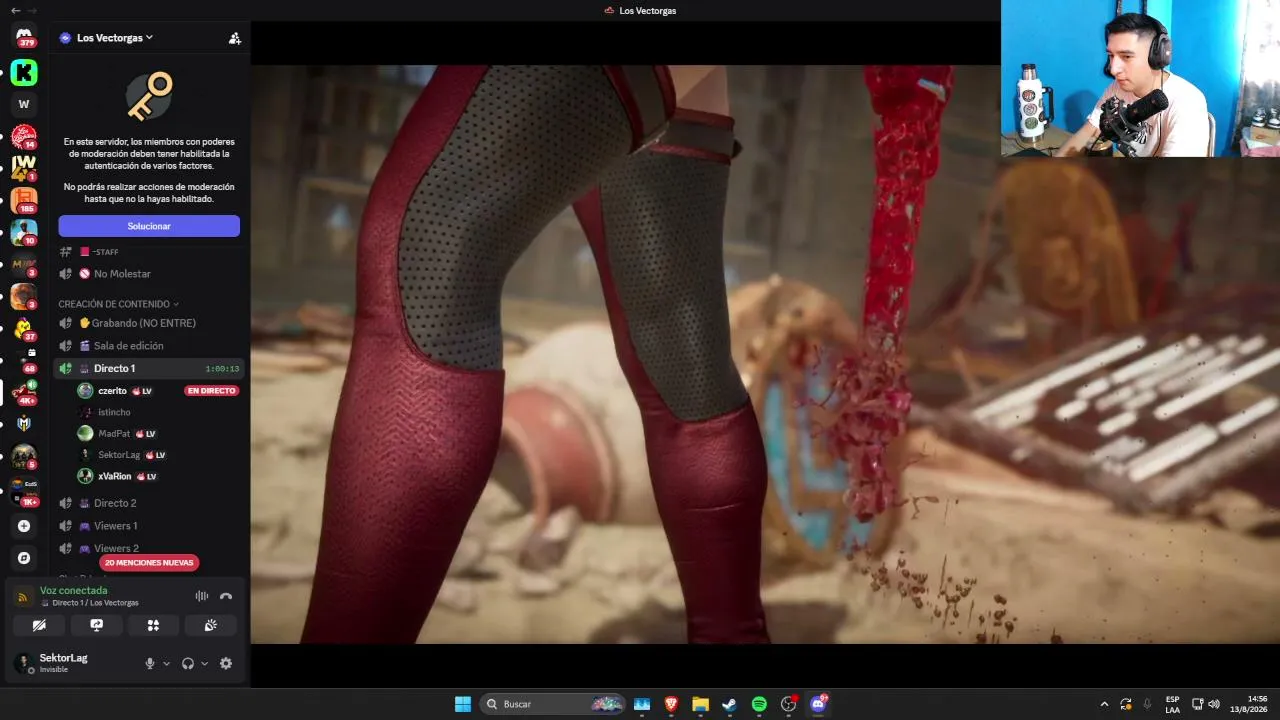The width and height of the screenshot is (1280, 720).
Task: Open OBS Studio from taskbar
Action: pyautogui.click(x=789, y=704)
